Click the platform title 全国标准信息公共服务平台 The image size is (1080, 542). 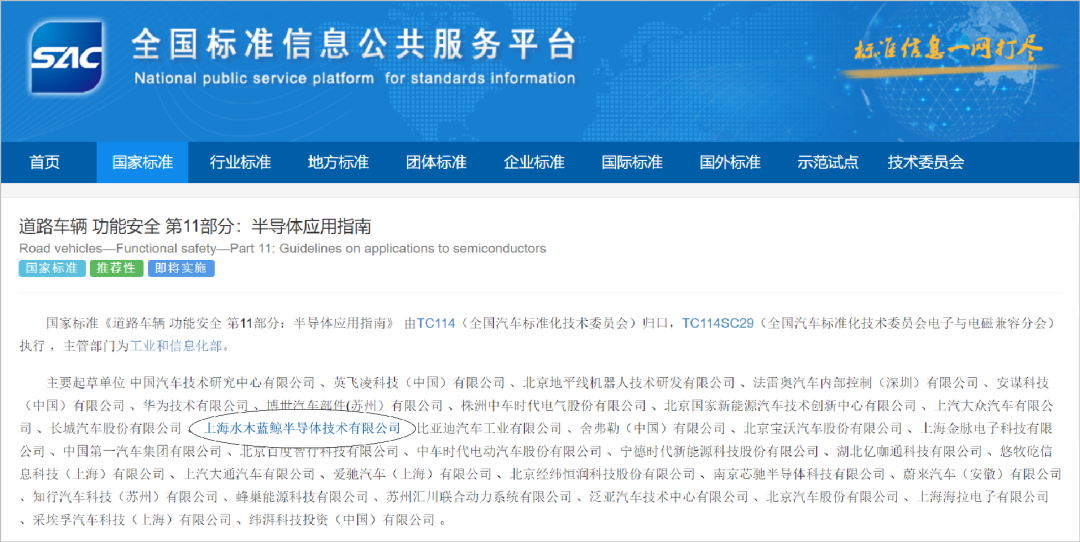pyautogui.click(x=353, y=45)
